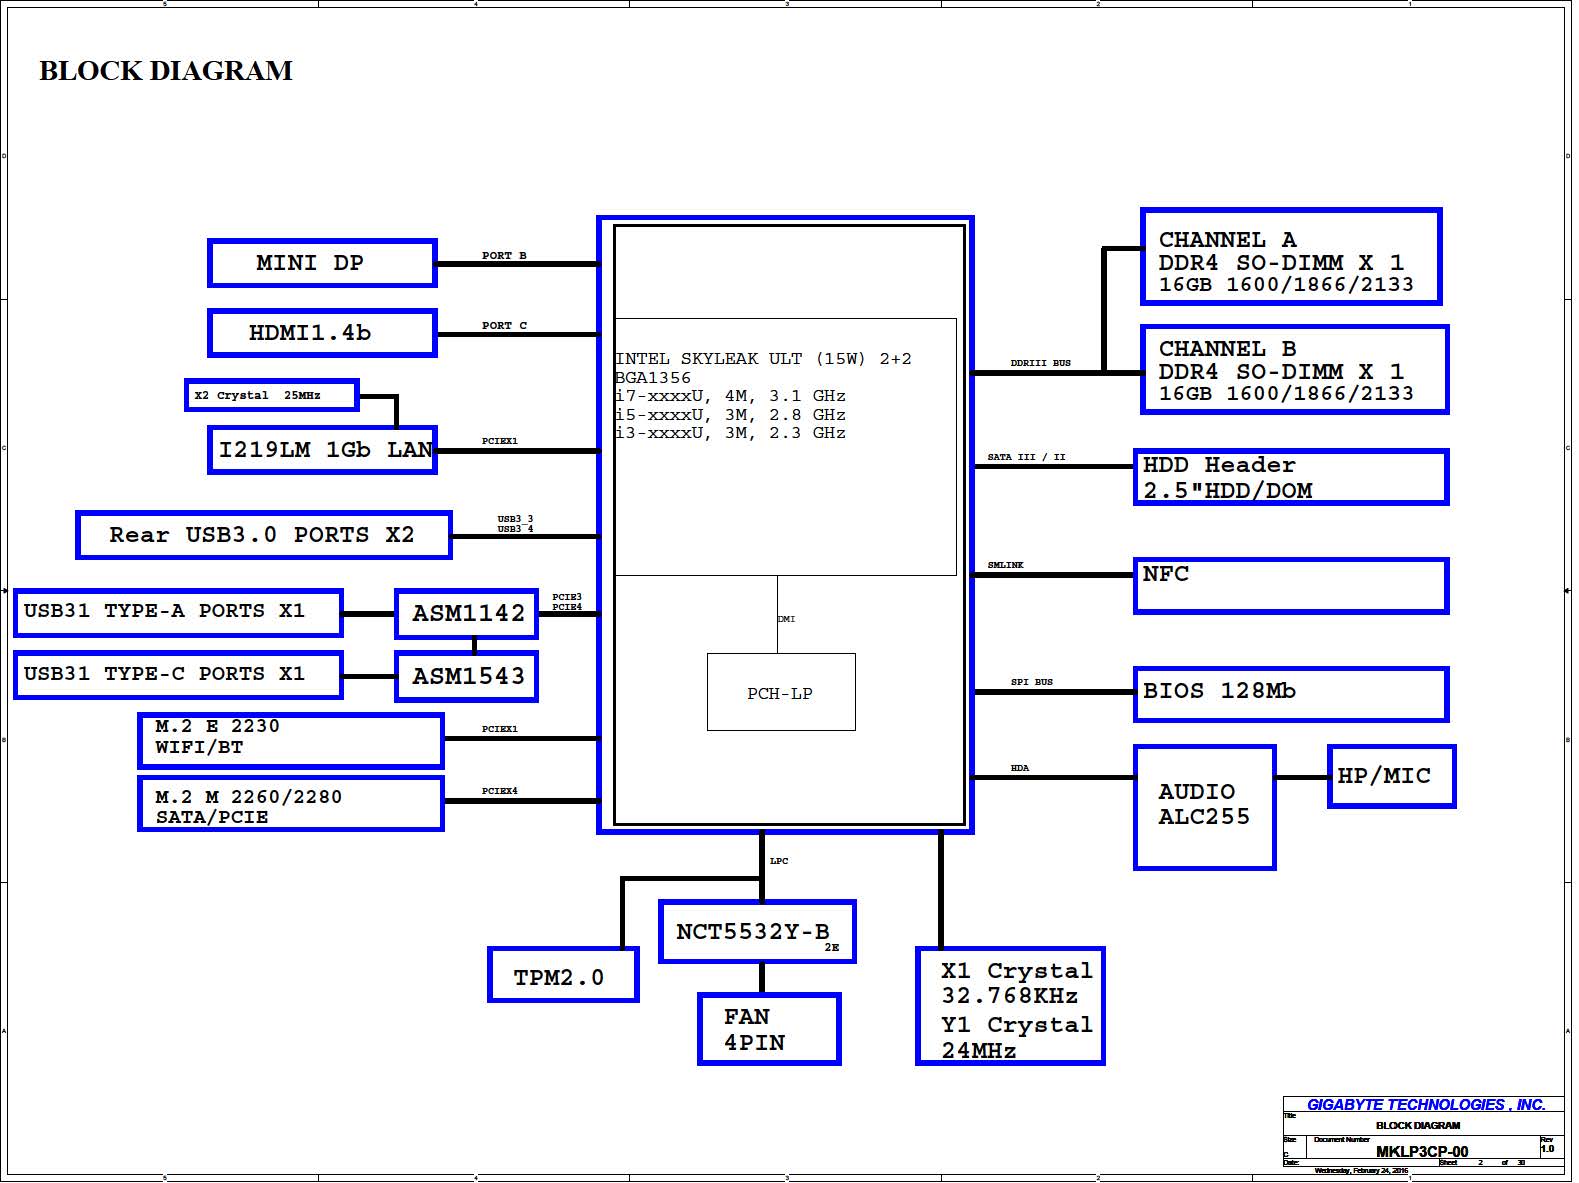The width and height of the screenshot is (1579, 1183).
Task: Click the BGA1356 text line
Action: (653, 378)
